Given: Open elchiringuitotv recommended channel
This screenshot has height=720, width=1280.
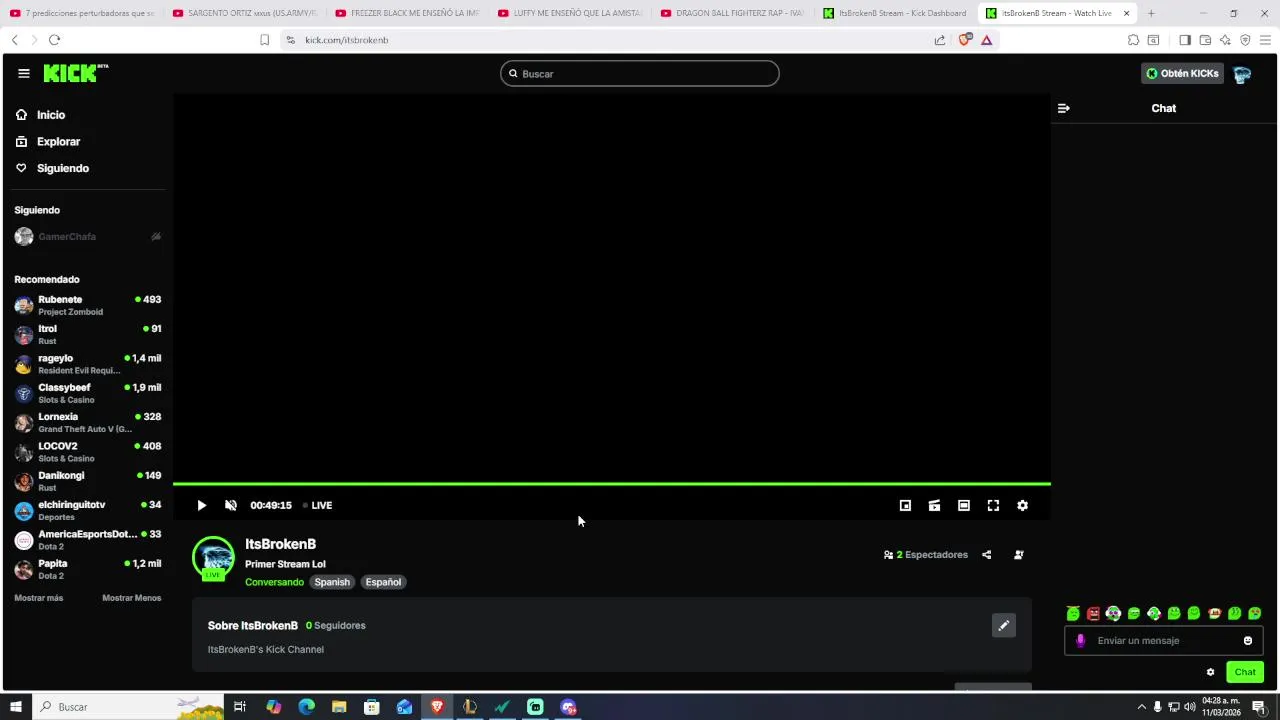Looking at the screenshot, I should [88, 510].
